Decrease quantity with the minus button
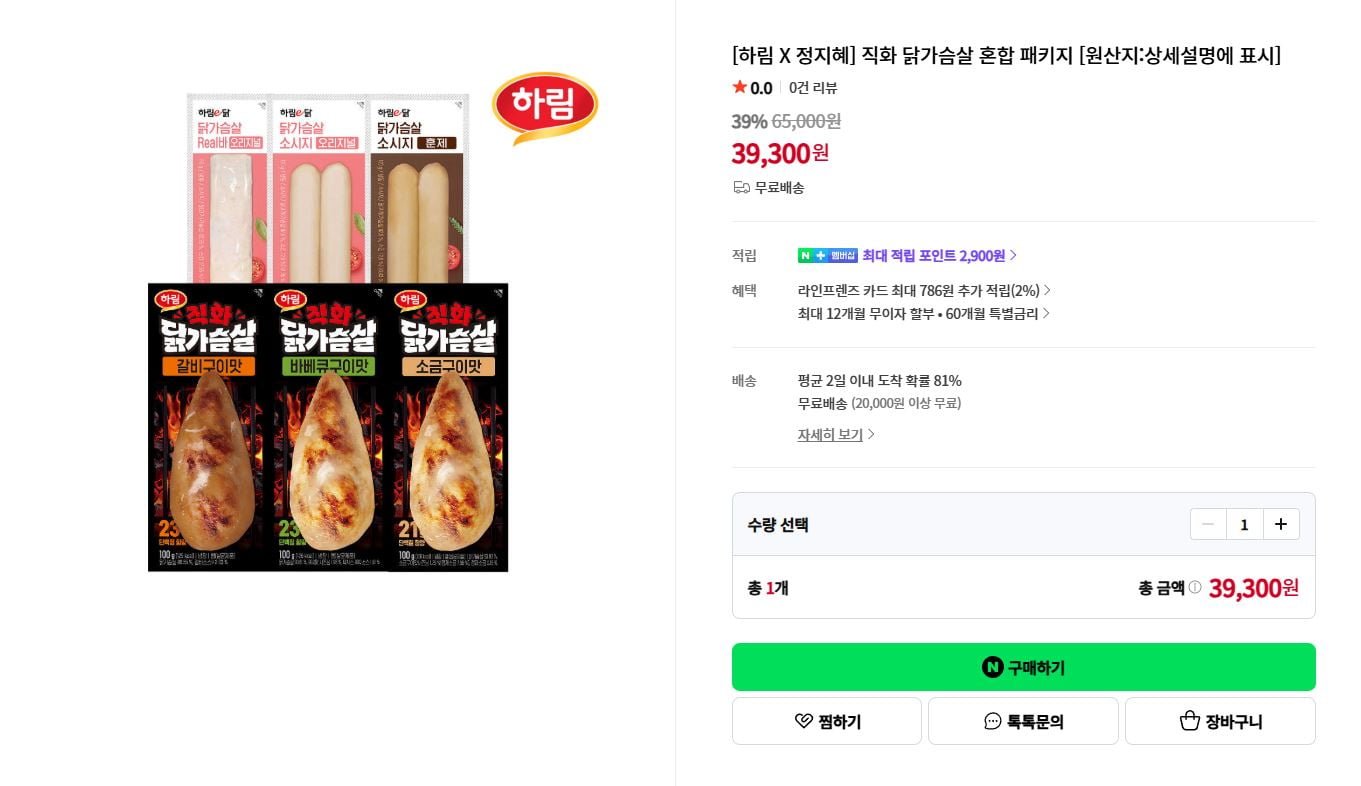 click(1208, 524)
